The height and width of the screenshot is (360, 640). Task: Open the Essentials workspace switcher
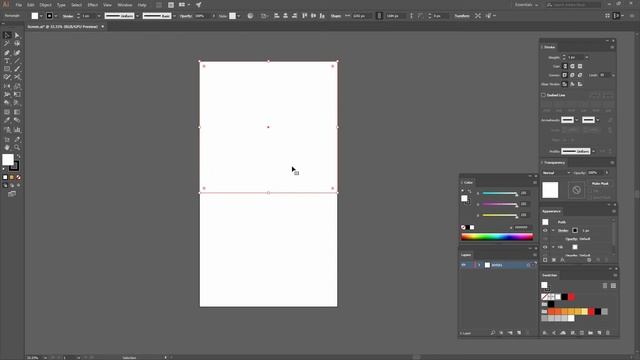coord(526,5)
